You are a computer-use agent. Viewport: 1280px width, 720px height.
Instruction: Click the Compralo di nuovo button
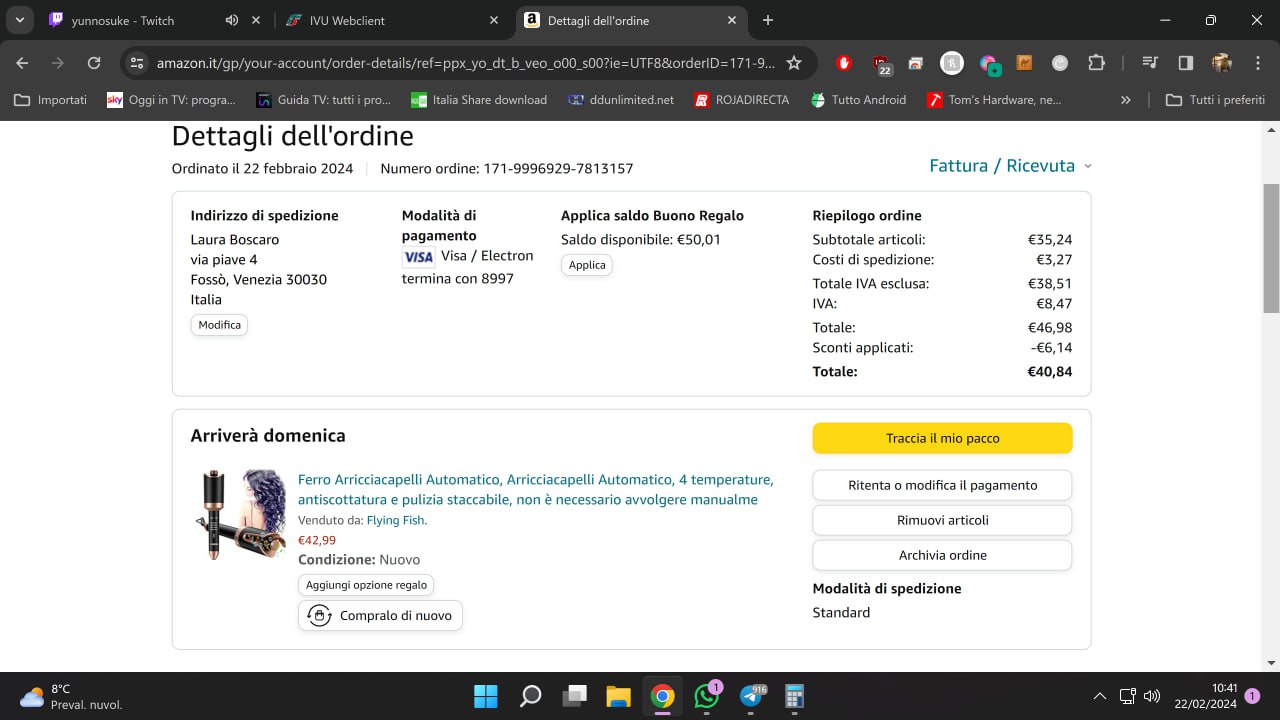pyautogui.click(x=380, y=615)
